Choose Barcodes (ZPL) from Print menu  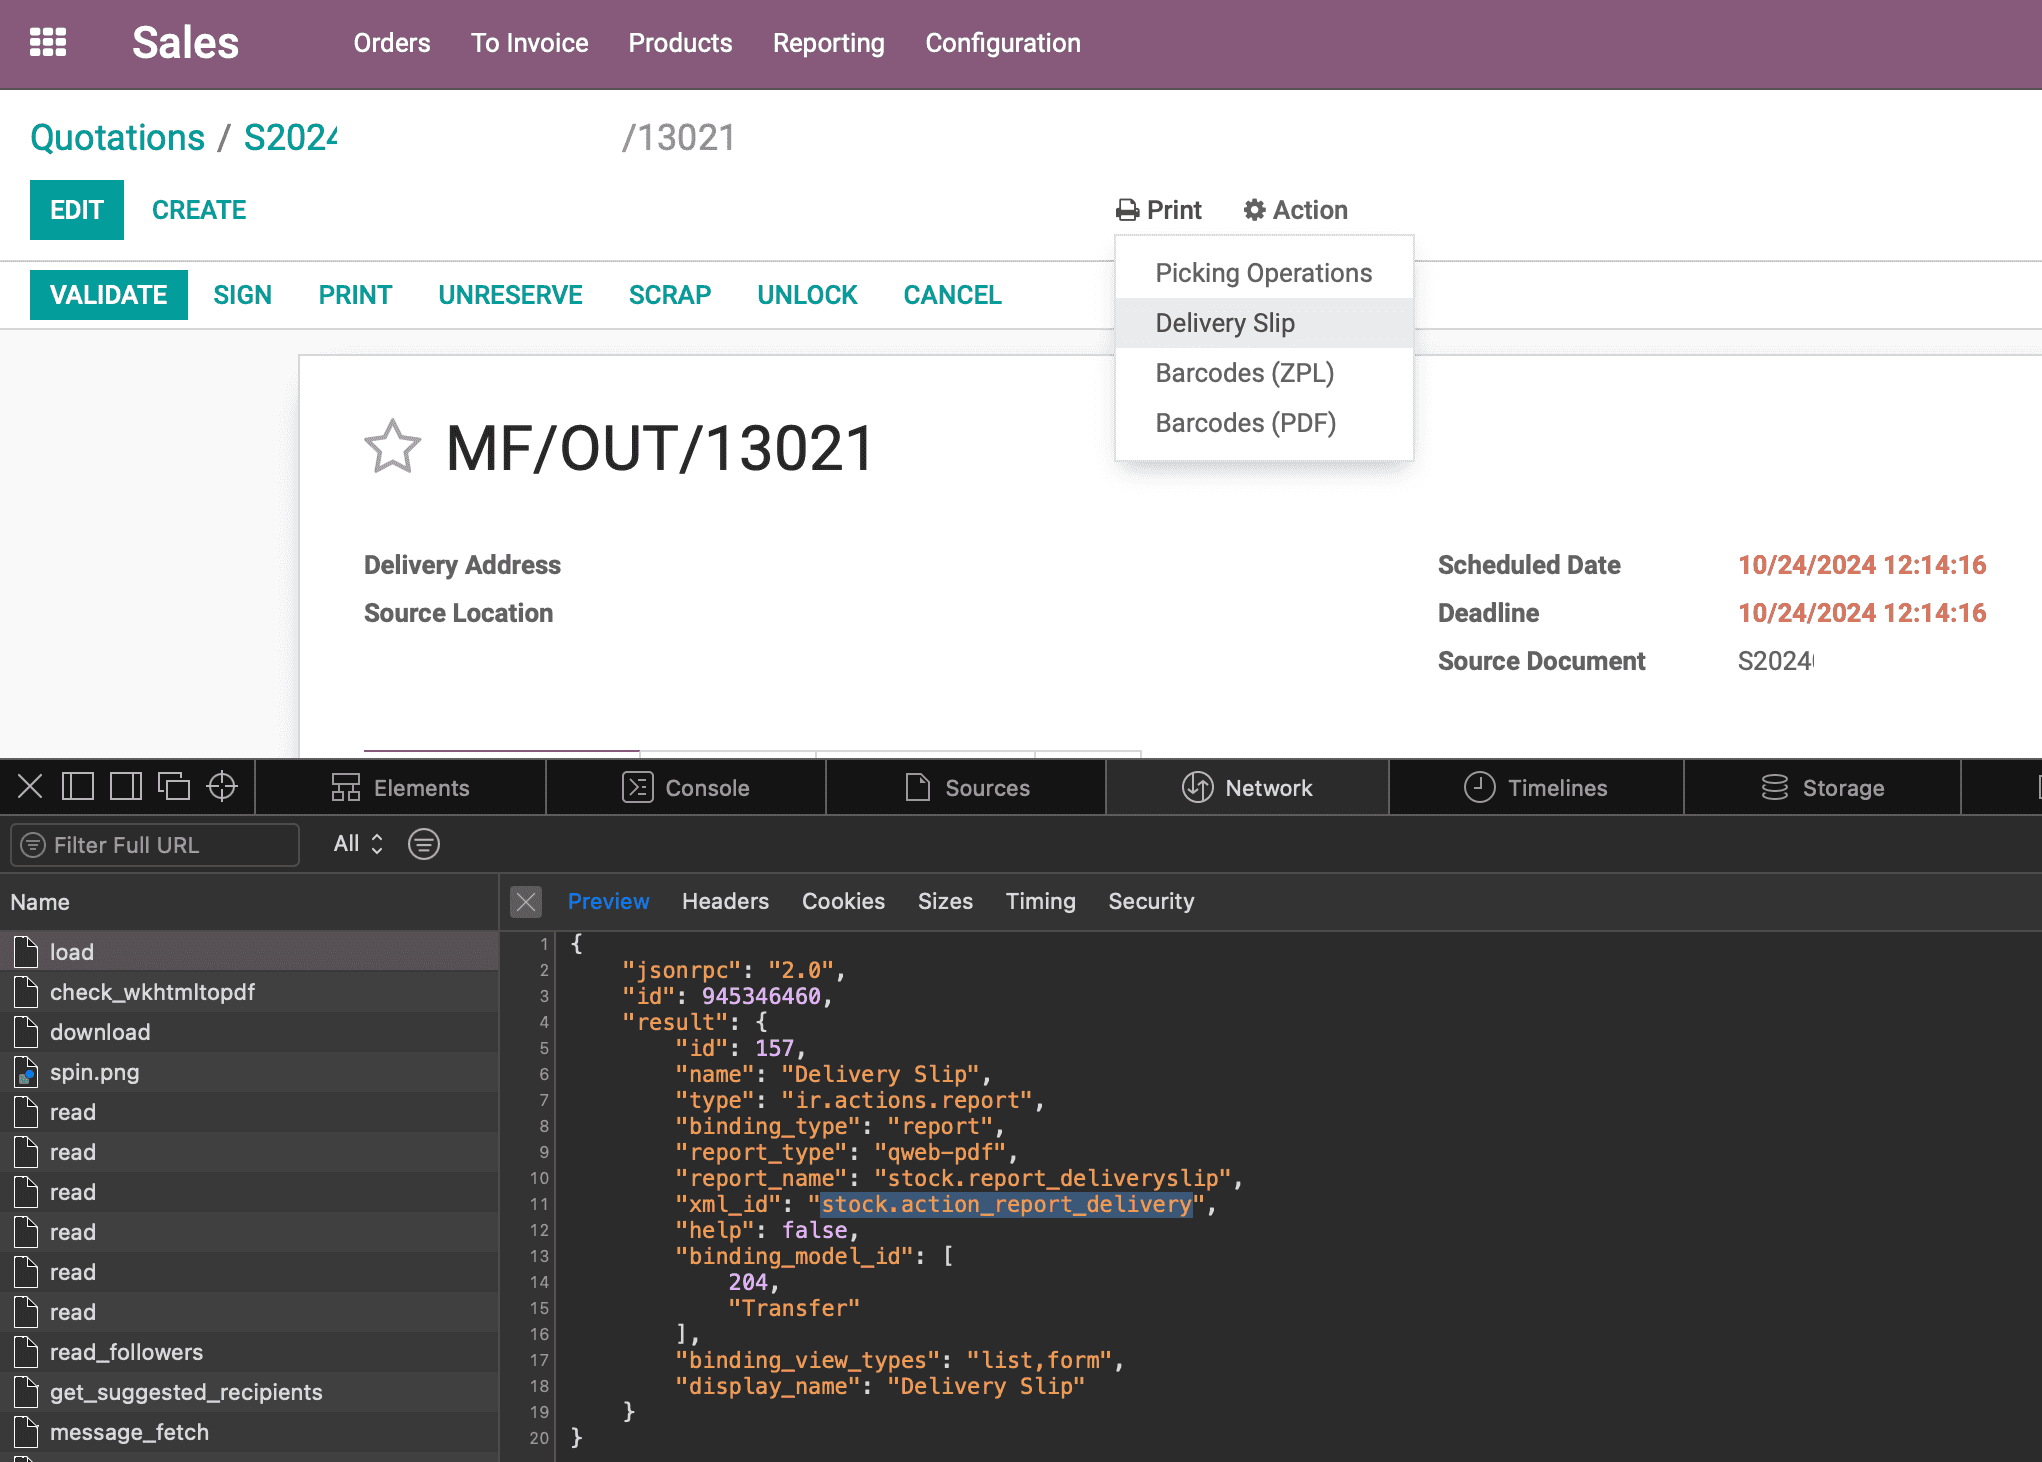[x=1264, y=373]
